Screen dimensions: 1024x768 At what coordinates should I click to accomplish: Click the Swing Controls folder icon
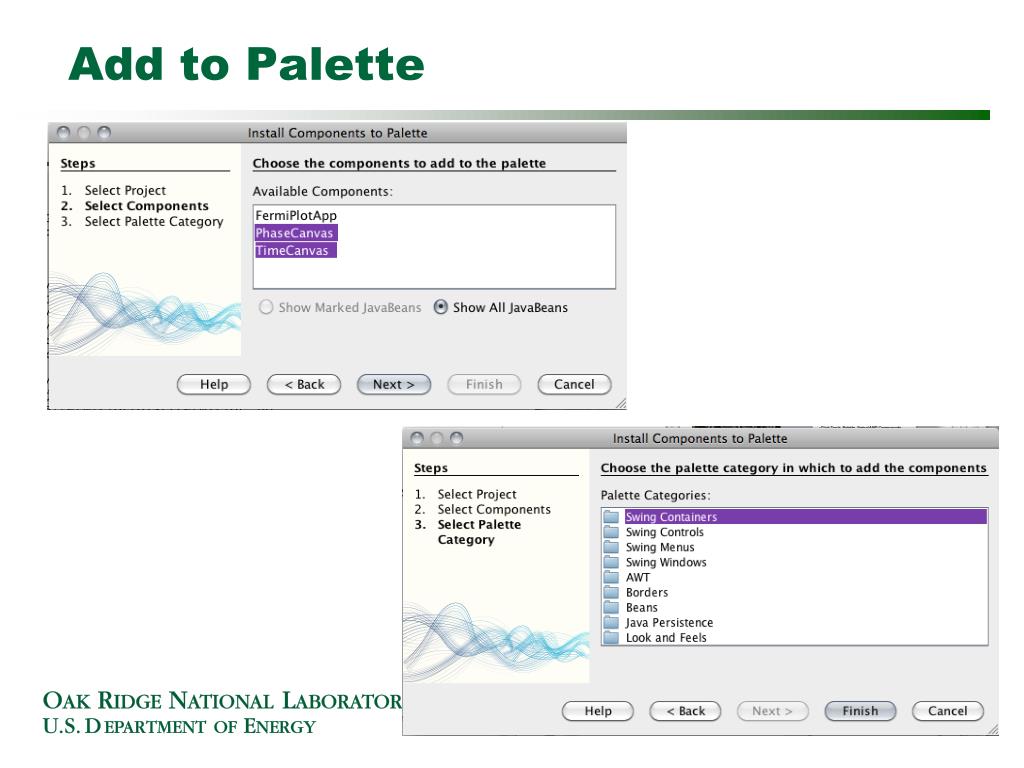611,532
